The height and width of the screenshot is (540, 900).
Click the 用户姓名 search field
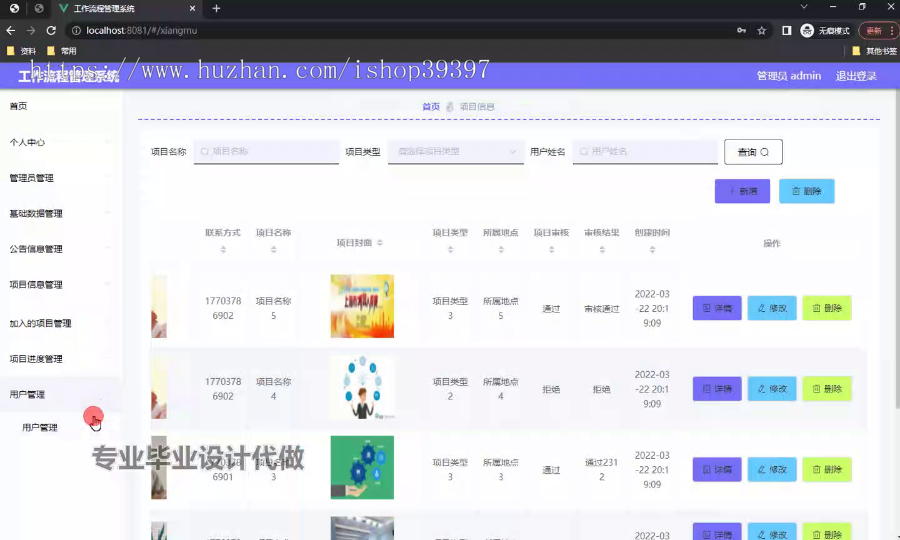pos(645,151)
